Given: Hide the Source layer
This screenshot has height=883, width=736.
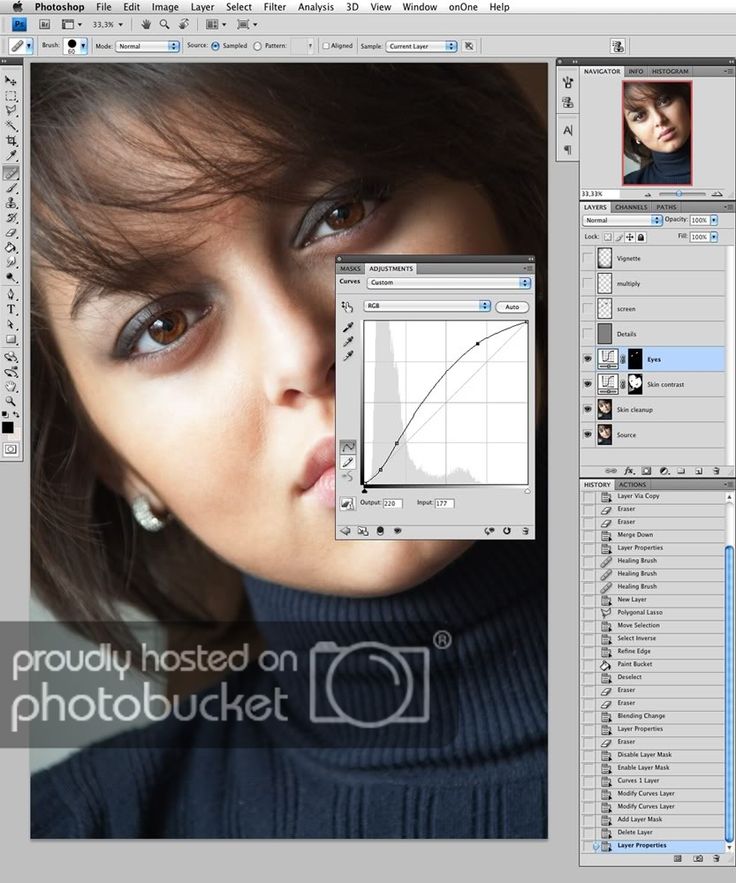Looking at the screenshot, I should pos(588,434).
